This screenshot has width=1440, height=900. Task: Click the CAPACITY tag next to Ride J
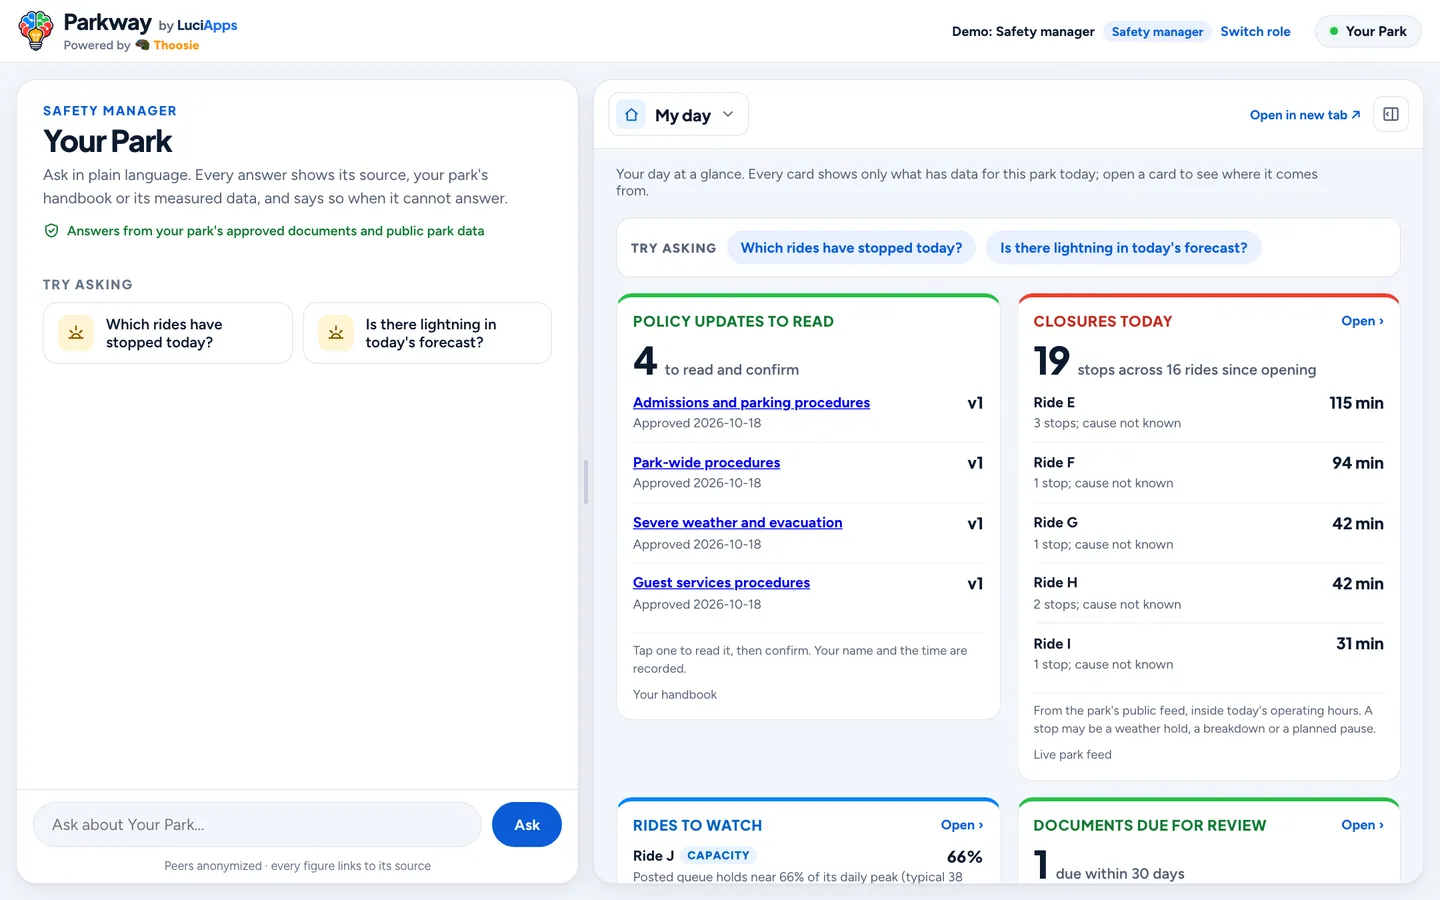point(718,855)
